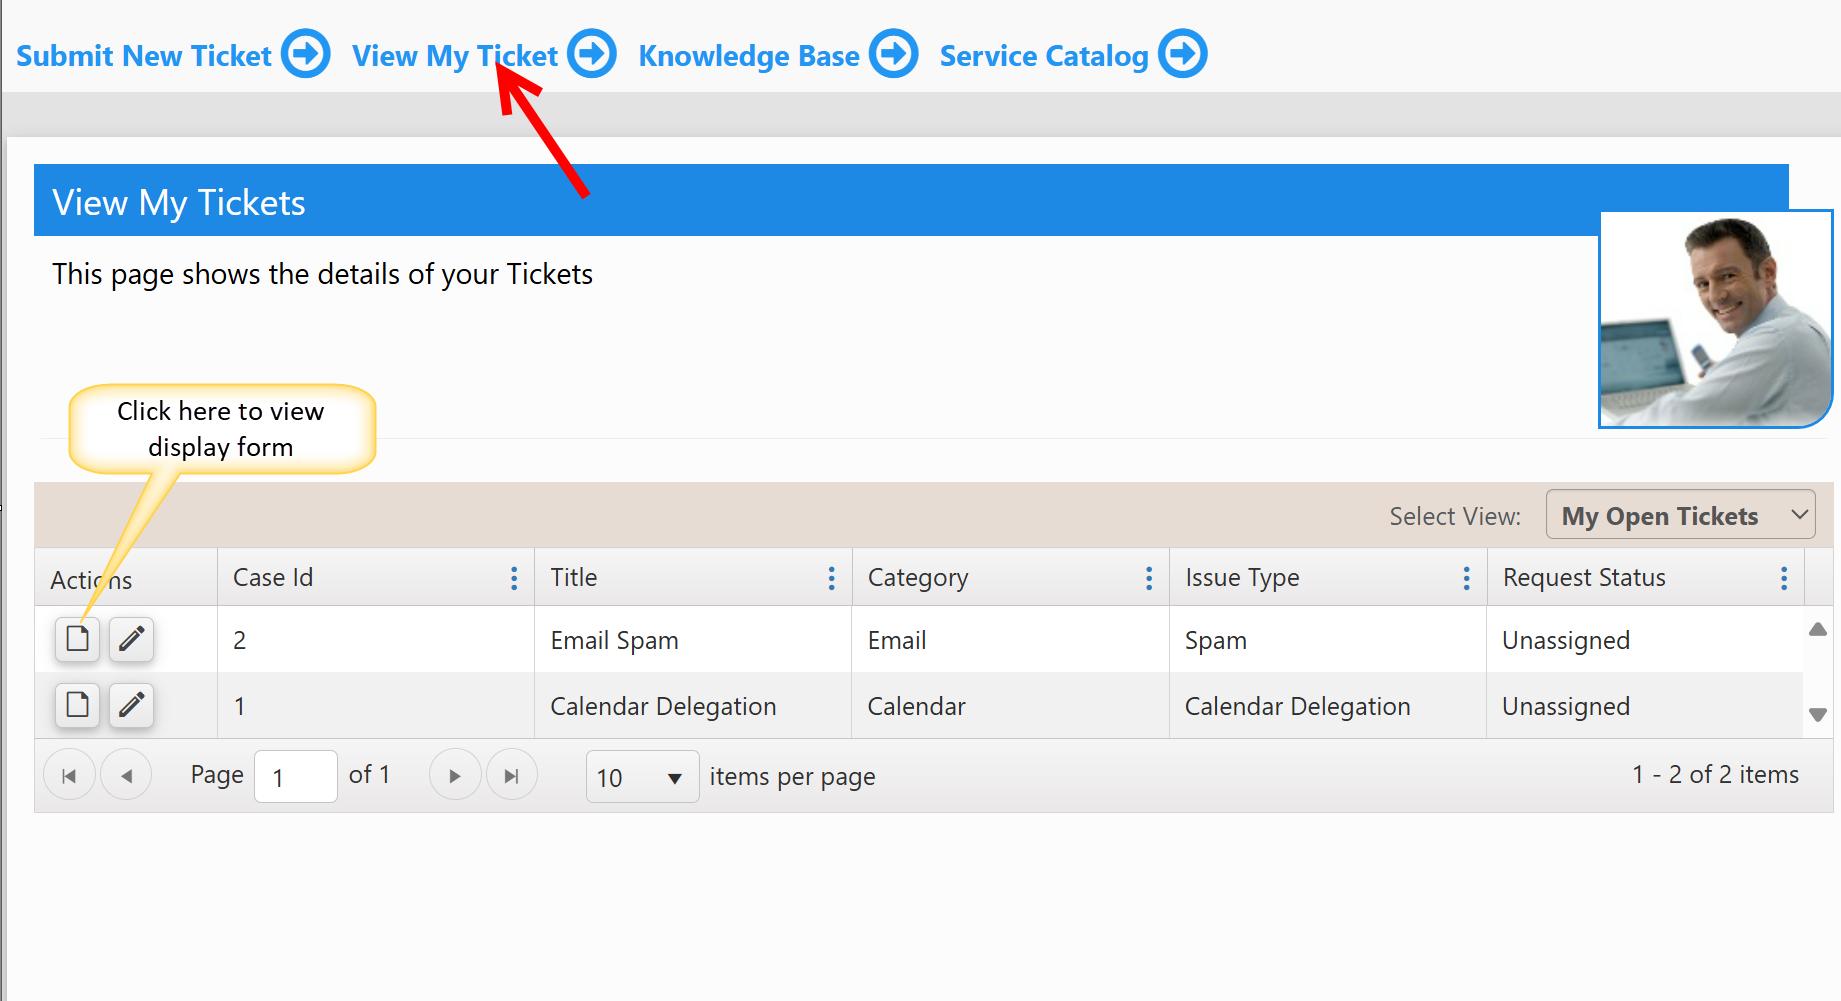This screenshot has height=1001, width=1841.
Task: Click the Calendar Delegation issue type cell
Action: click(x=1328, y=706)
